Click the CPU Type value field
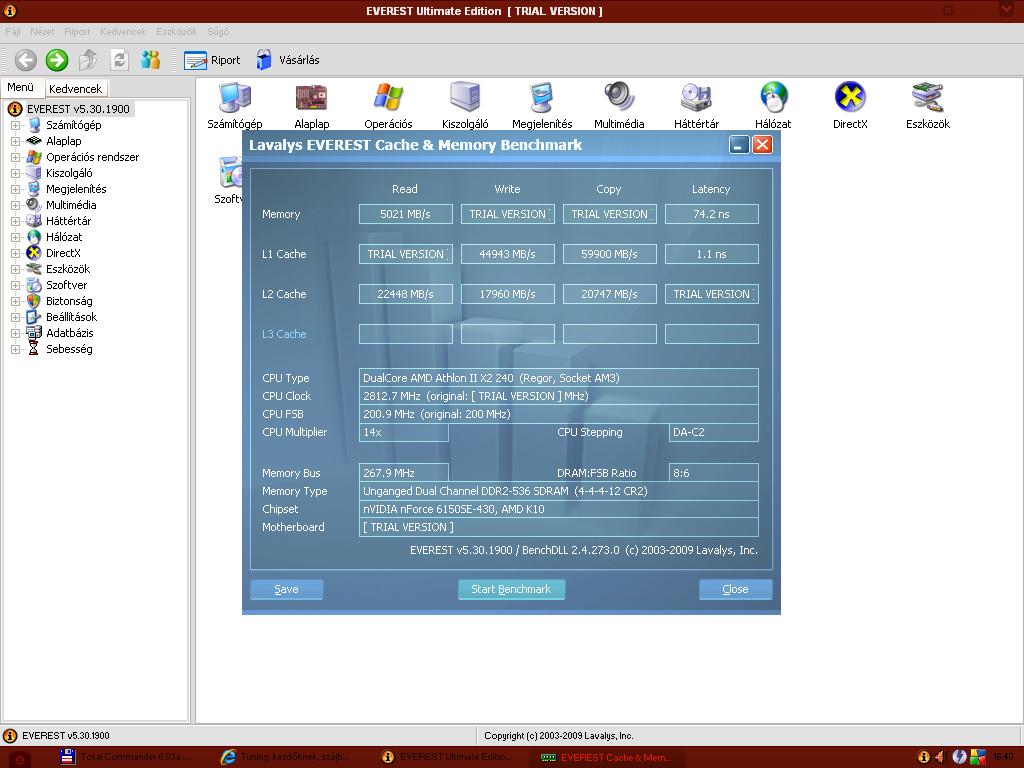Image resolution: width=1024 pixels, height=768 pixels. pos(558,377)
